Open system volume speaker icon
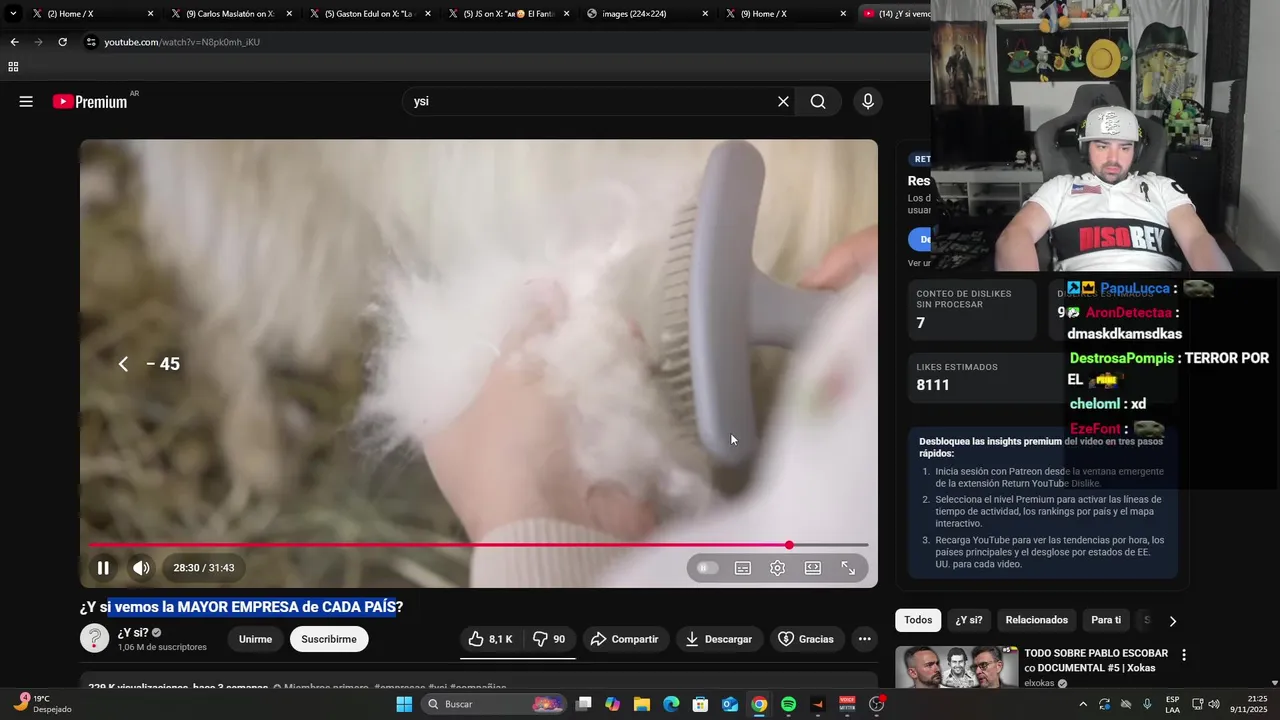The image size is (1280, 720). click(1214, 704)
